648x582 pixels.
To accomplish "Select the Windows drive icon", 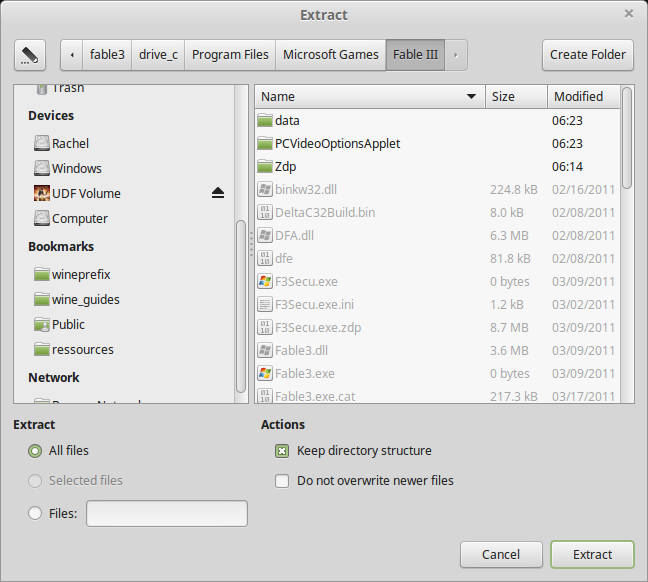I will 41,168.
